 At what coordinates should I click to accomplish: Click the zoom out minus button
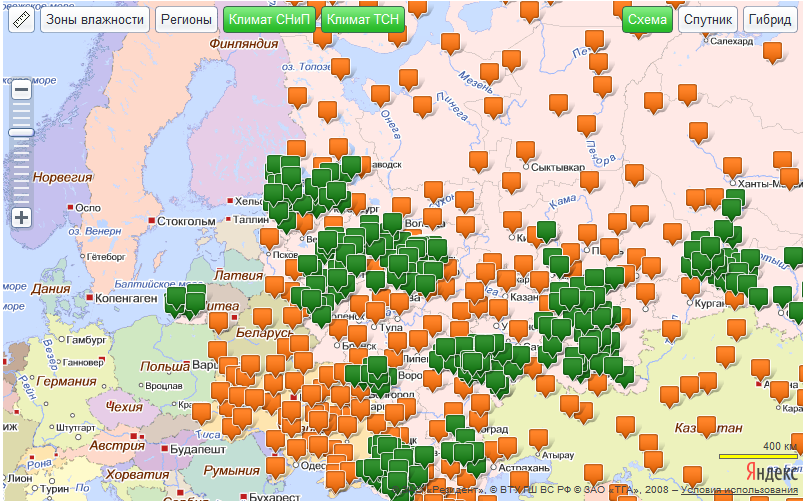click(x=21, y=90)
